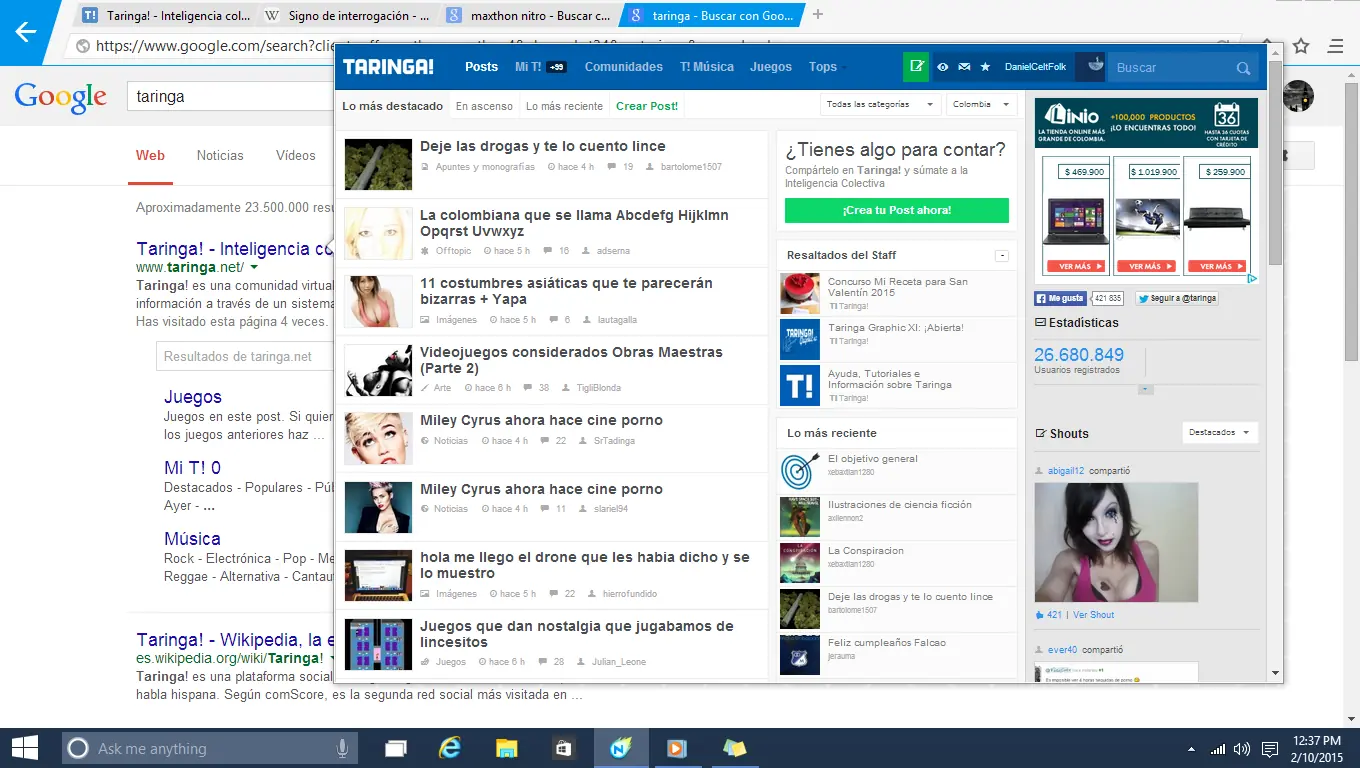Viewport: 1360px width, 768px height.
Task: Go to the Comunidades menu
Action: click(x=624, y=67)
